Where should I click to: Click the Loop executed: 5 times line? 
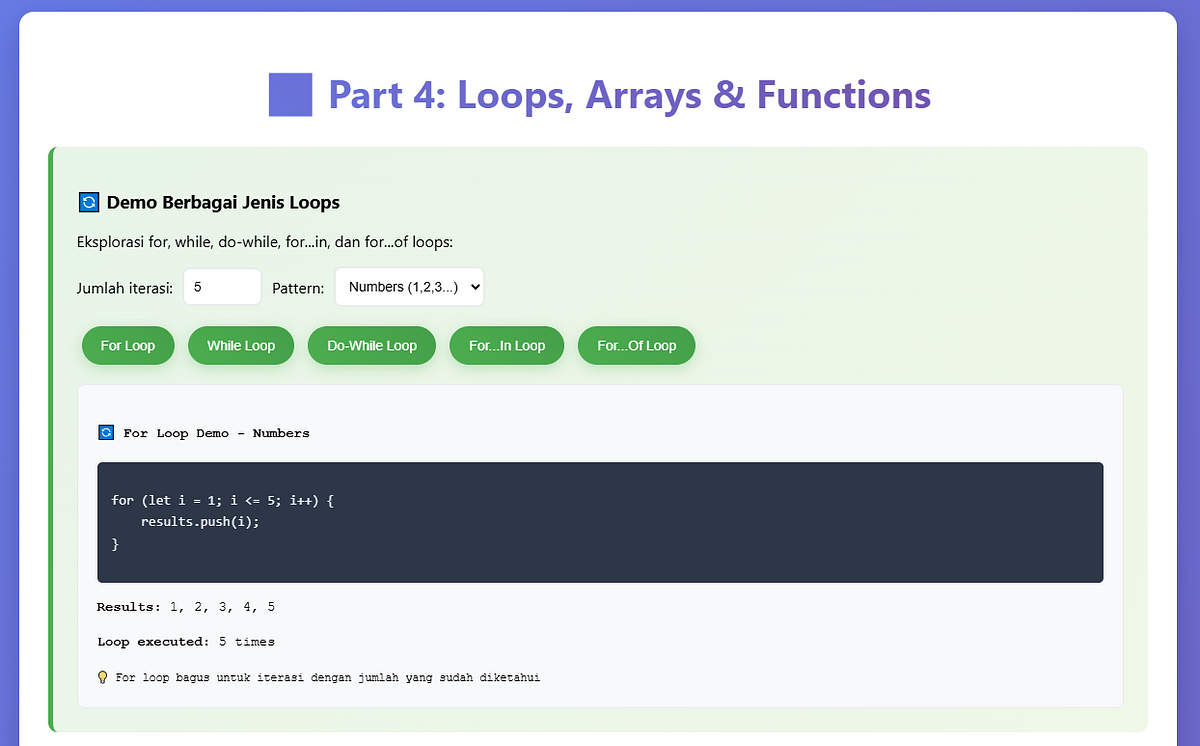pos(186,642)
